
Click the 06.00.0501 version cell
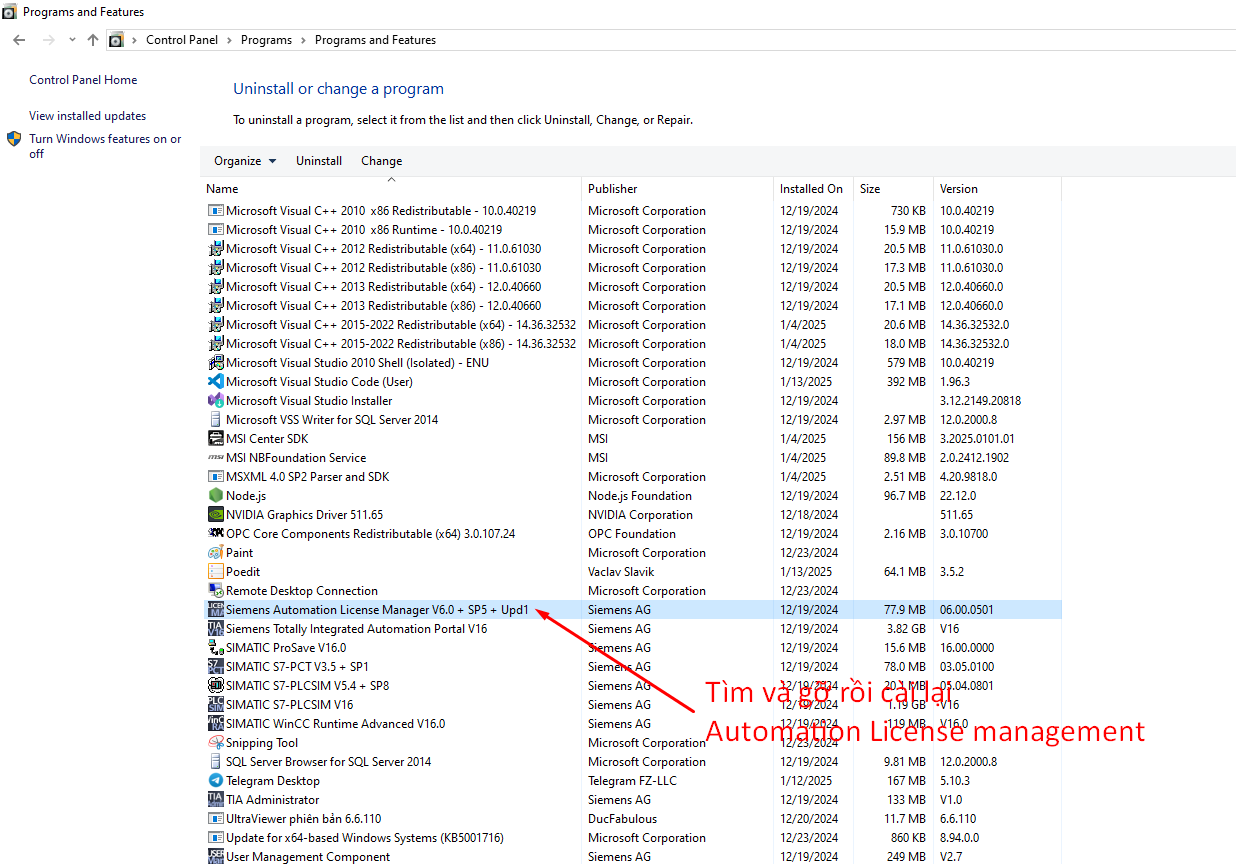pyautogui.click(x=967, y=609)
